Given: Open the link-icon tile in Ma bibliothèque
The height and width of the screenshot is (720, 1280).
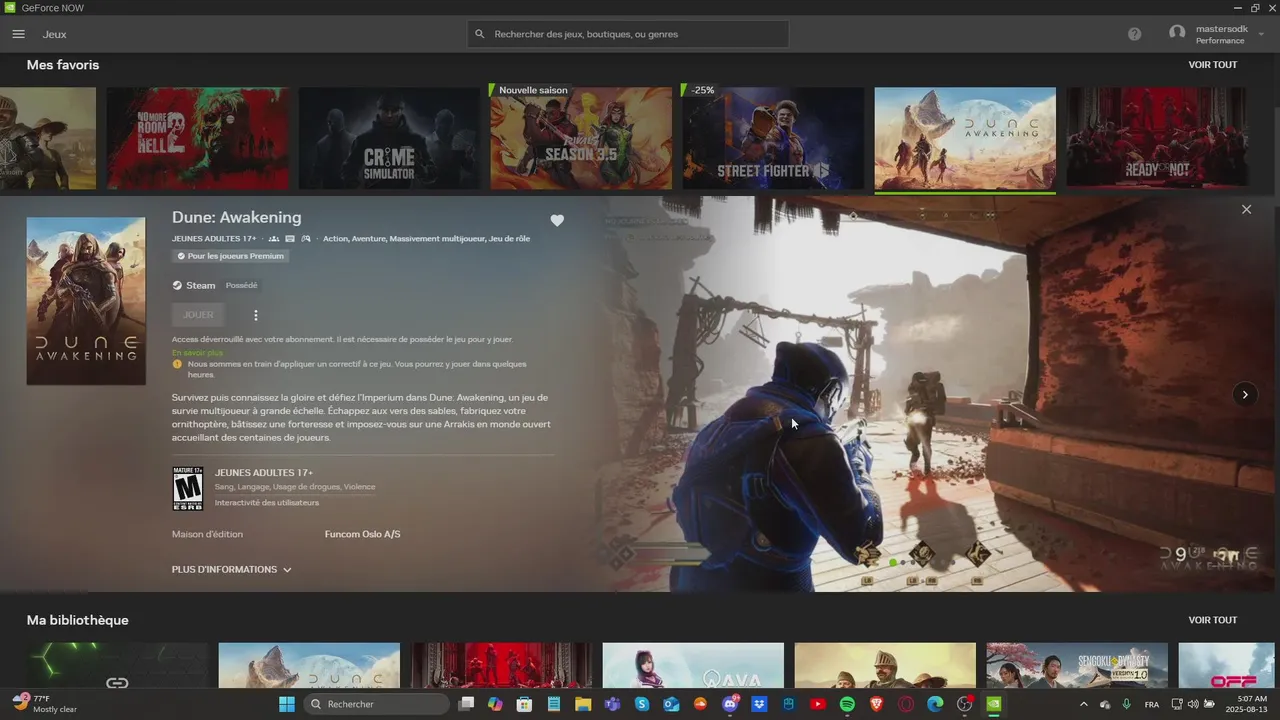Looking at the screenshot, I should click(x=117, y=665).
